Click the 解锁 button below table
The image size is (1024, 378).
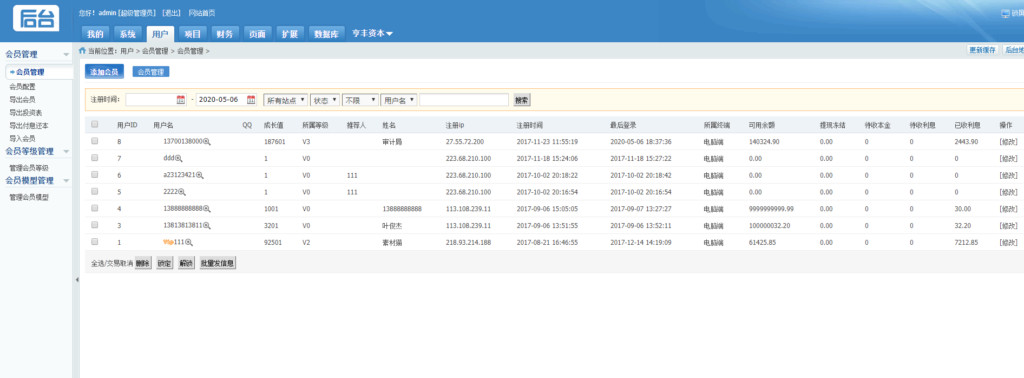click(x=186, y=264)
